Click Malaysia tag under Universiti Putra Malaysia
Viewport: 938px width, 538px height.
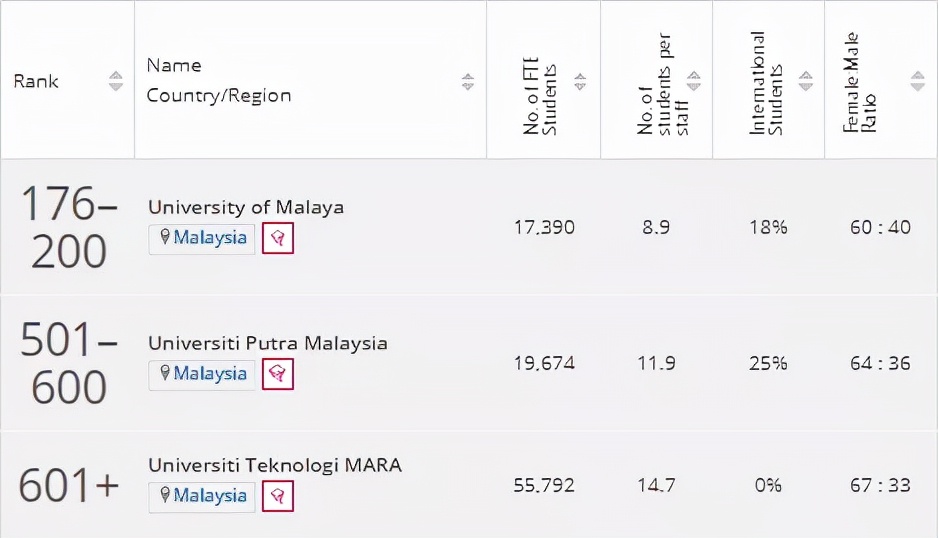point(202,375)
